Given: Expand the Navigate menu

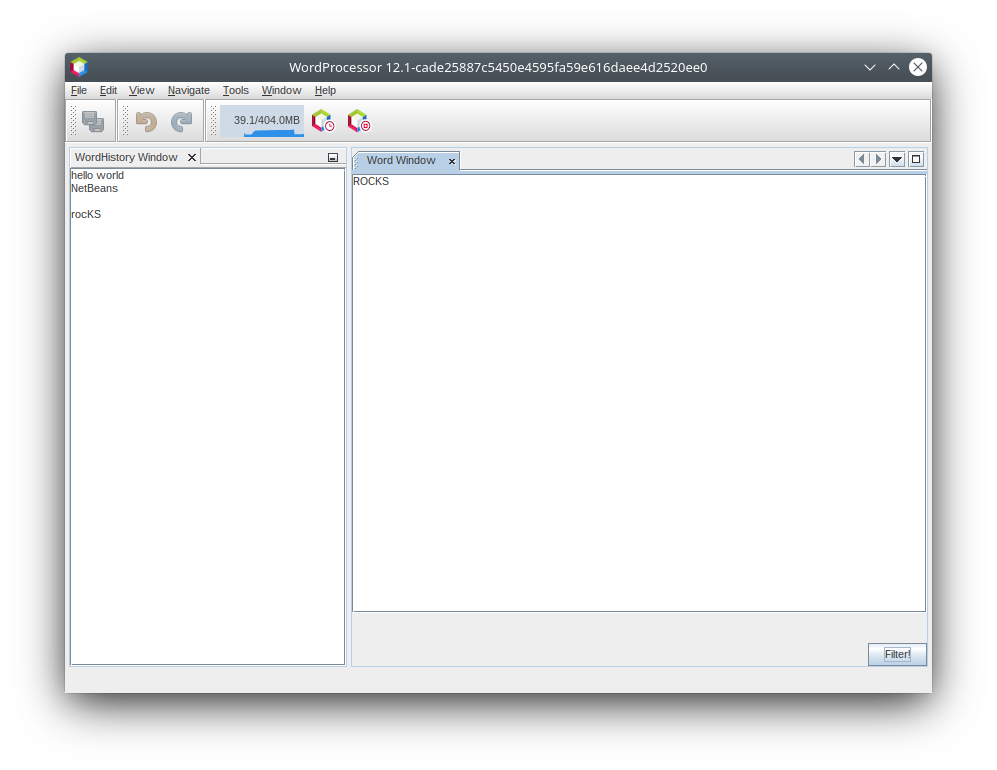Looking at the screenshot, I should [x=188, y=90].
